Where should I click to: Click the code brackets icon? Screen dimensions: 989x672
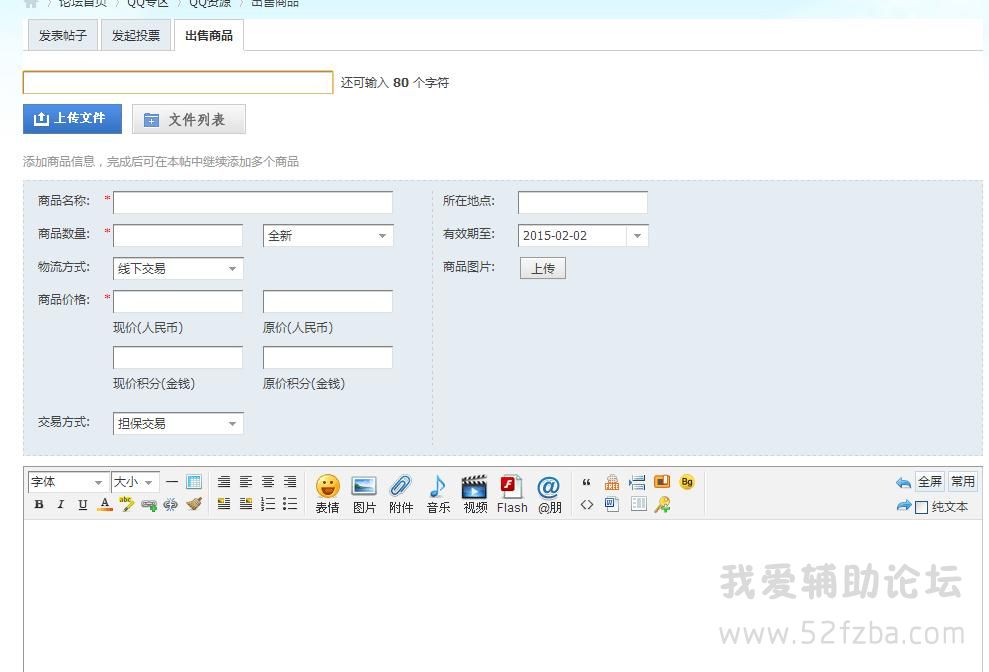click(x=587, y=504)
